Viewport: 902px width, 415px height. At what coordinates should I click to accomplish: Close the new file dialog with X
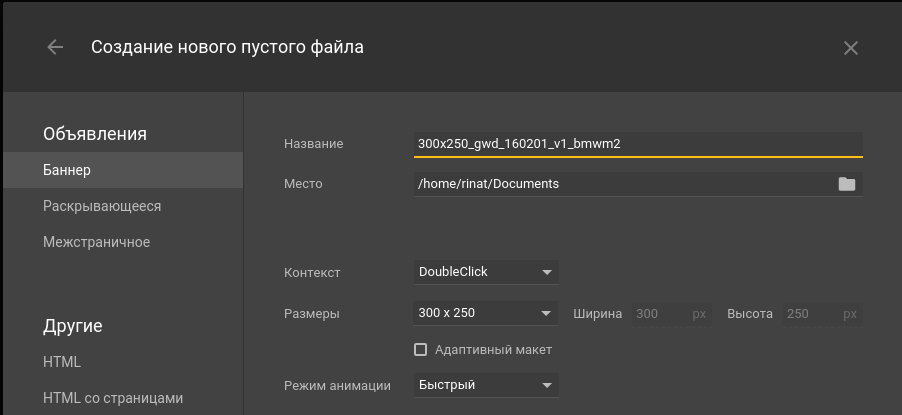click(850, 48)
